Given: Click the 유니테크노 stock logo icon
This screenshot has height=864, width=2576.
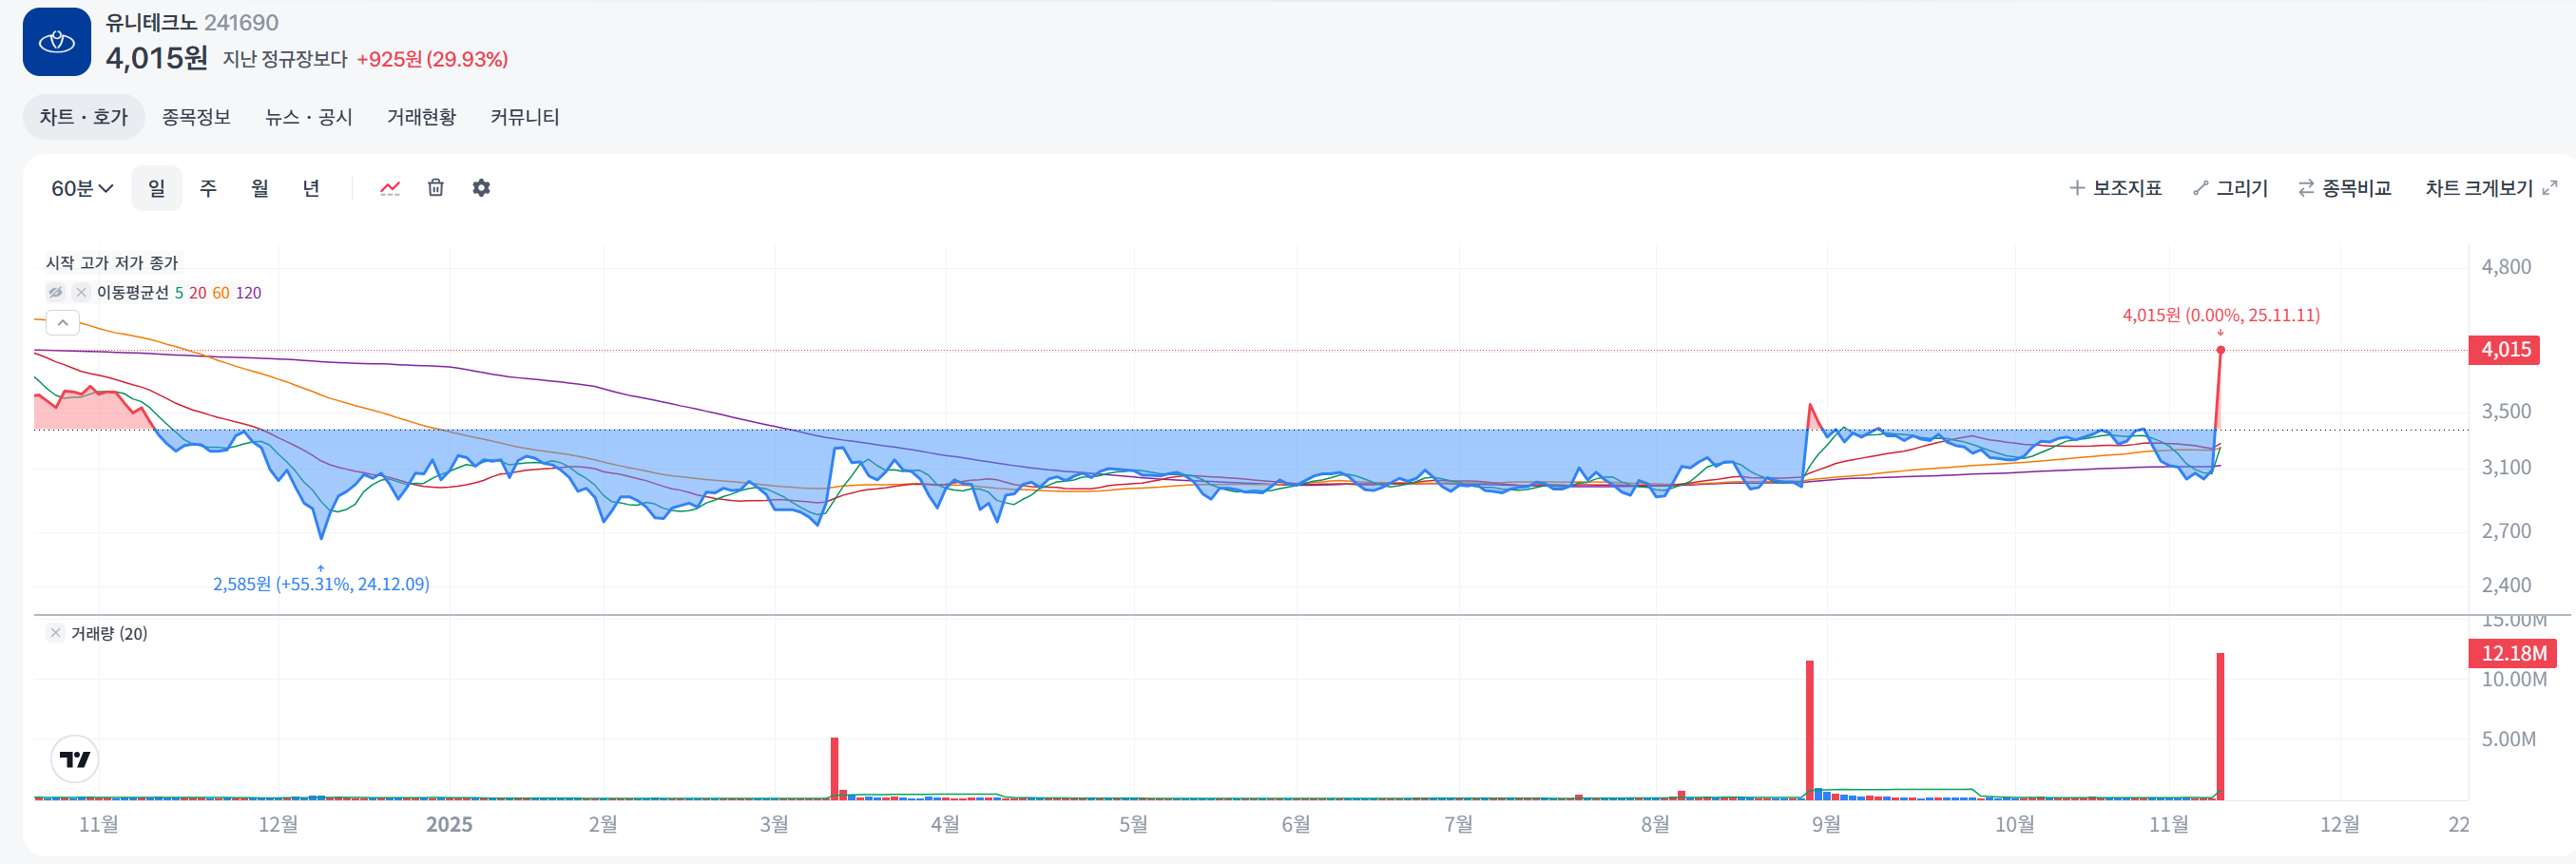Looking at the screenshot, I should click(57, 42).
